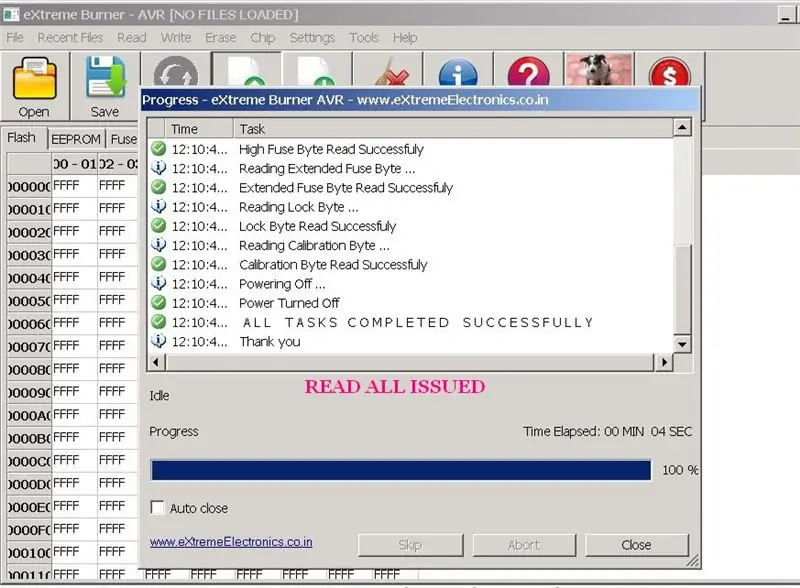Click green check icon beside High Fuse Byte Read

[x=159, y=149]
